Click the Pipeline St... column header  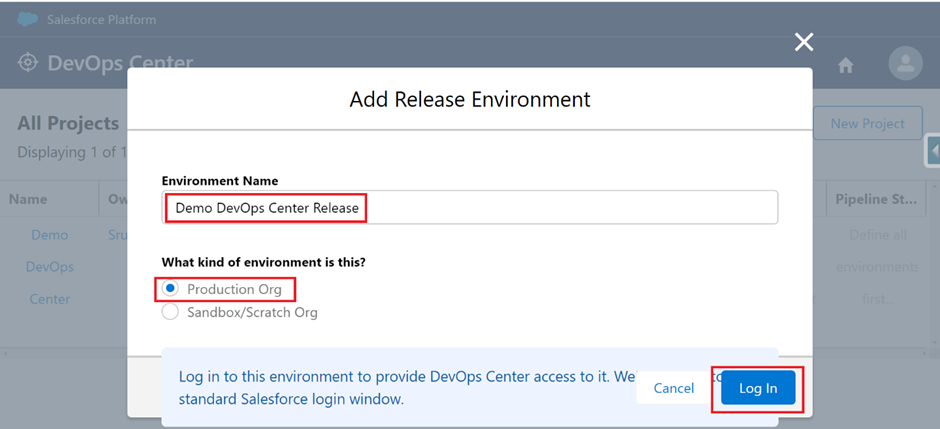point(876,199)
